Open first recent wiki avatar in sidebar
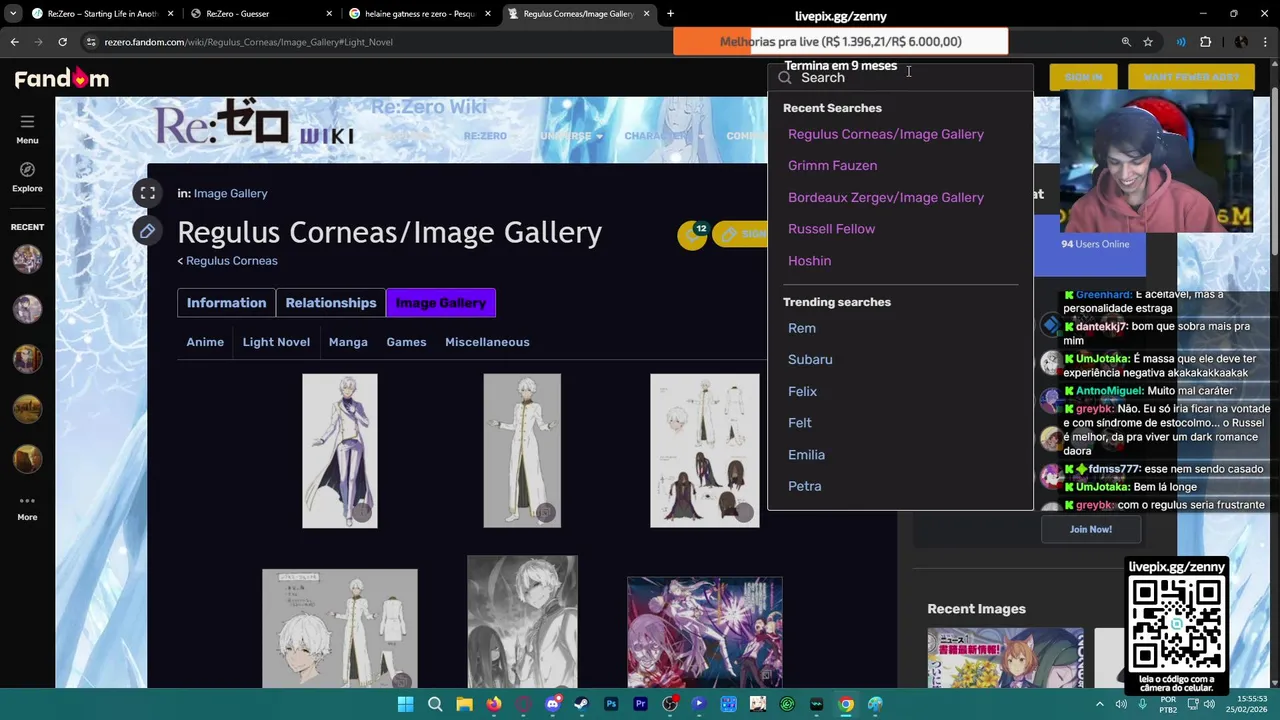Image resolution: width=1280 pixels, height=720 pixels. click(27, 259)
